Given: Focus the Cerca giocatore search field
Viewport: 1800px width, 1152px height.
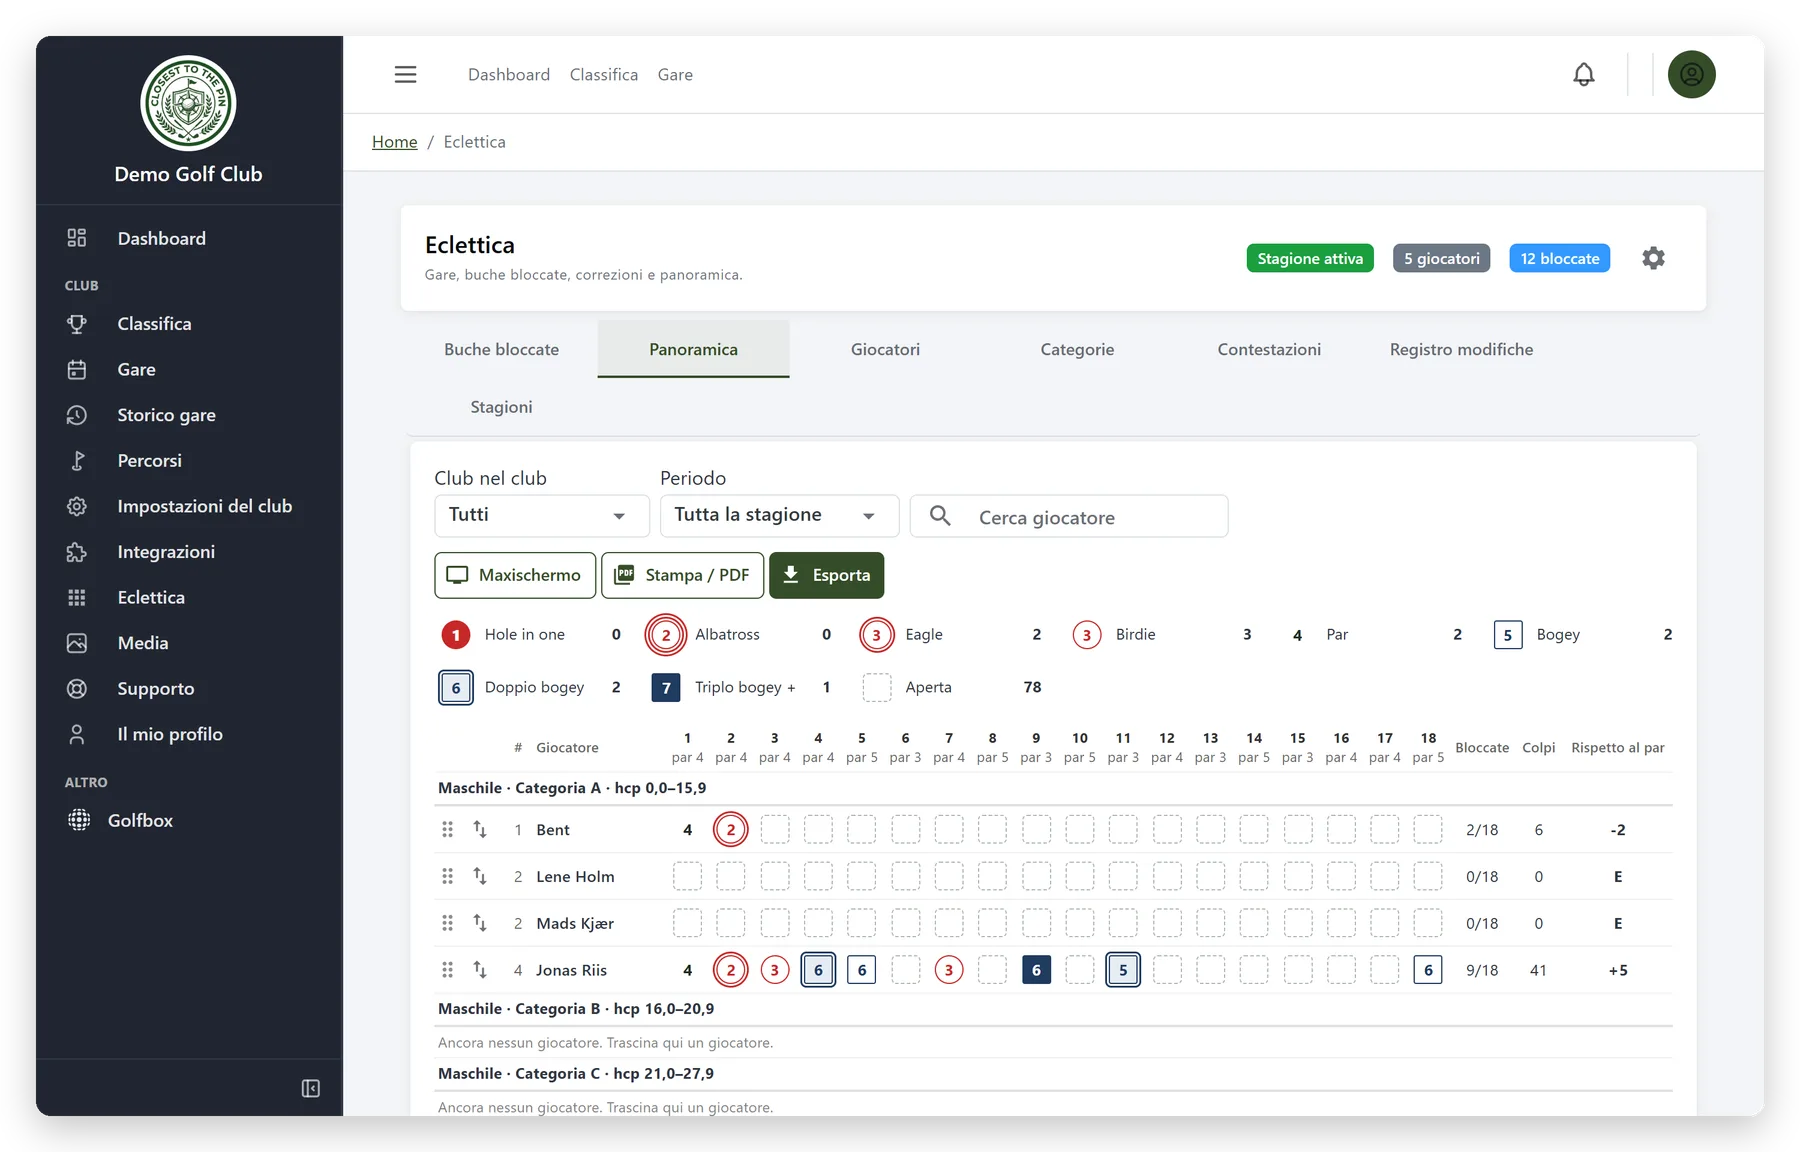Looking at the screenshot, I should 1069,516.
